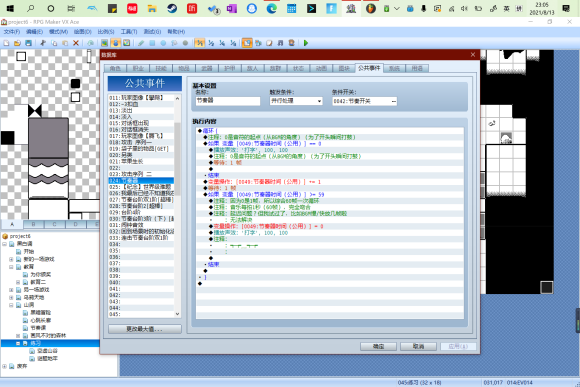The height and width of the screenshot is (387, 580).
Task: Select the Rectangle drawing tool
Action: pyautogui.click(x=152, y=43)
